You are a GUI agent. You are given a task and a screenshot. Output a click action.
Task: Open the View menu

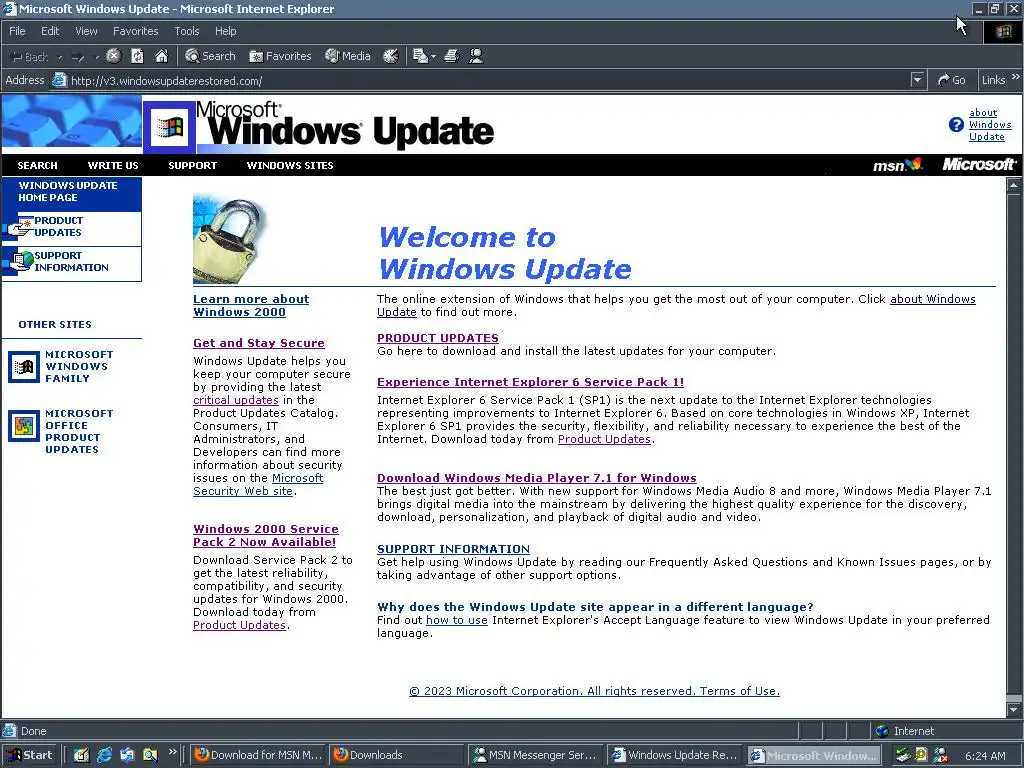86,31
